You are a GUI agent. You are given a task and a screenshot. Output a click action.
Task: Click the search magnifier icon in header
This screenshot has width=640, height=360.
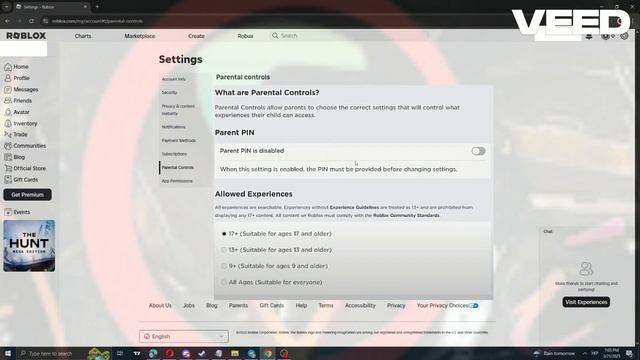(x=275, y=36)
